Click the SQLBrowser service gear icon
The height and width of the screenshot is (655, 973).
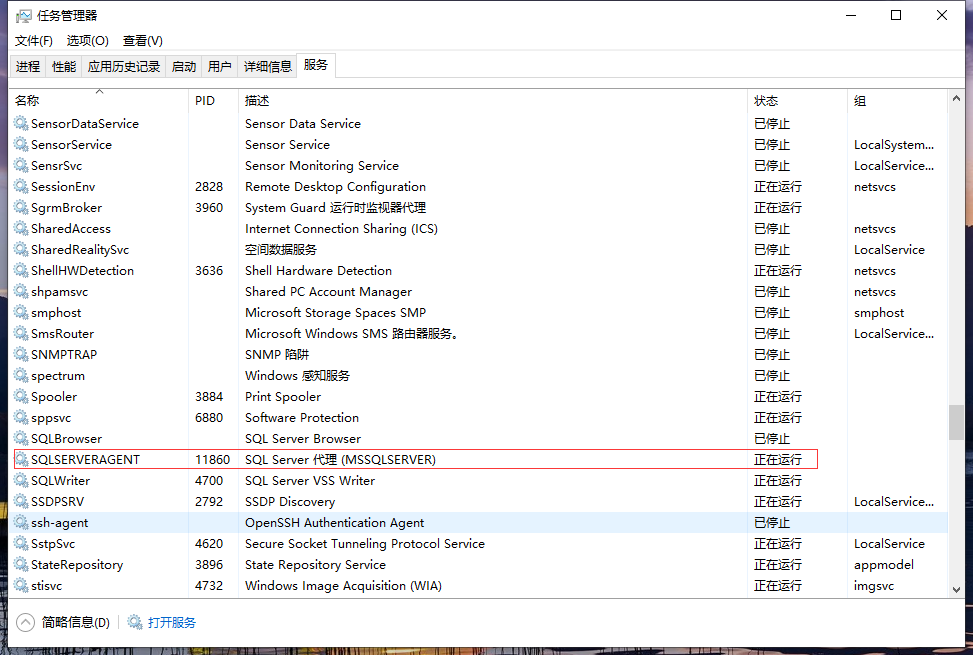point(21,439)
